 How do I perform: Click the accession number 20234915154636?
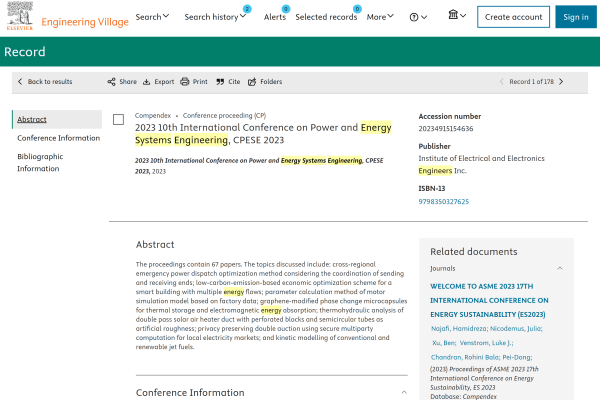point(446,129)
